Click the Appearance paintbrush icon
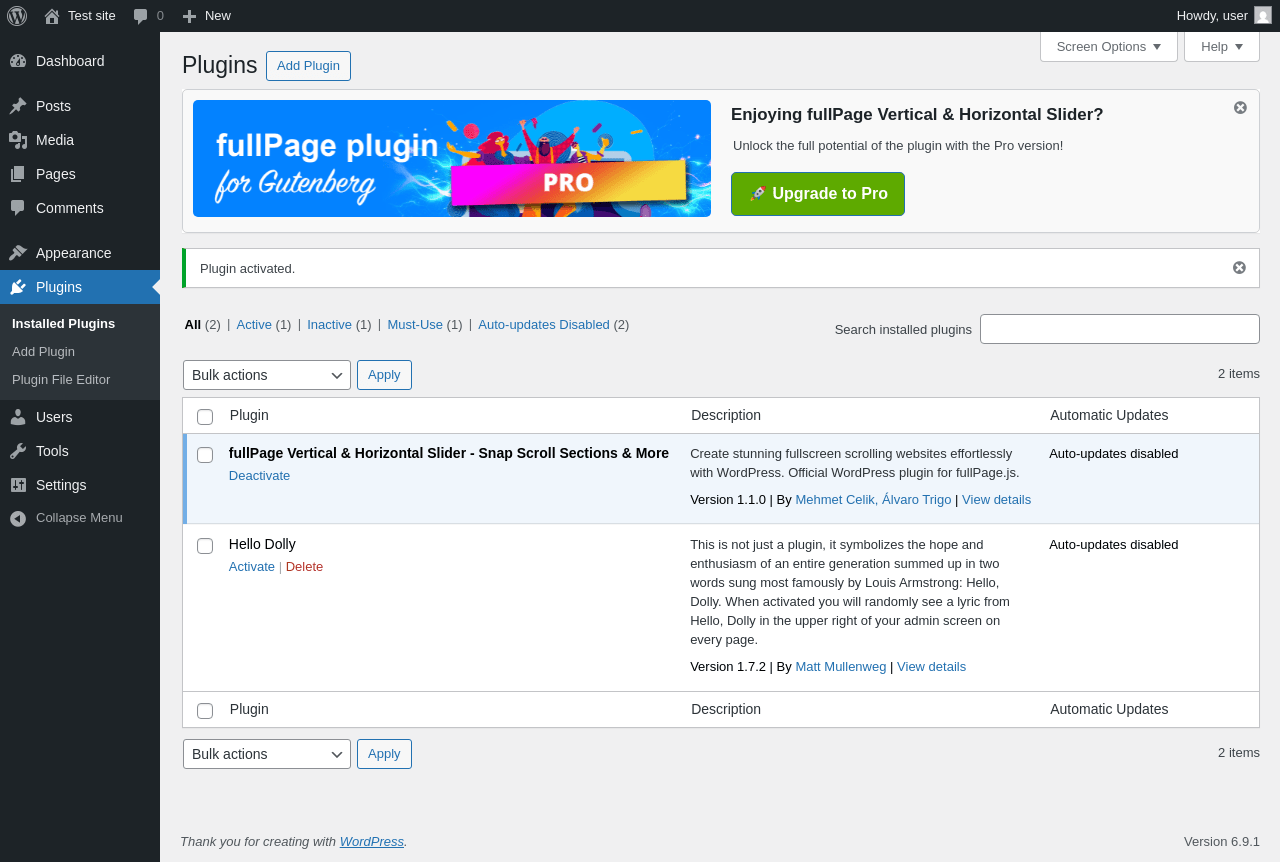Viewport: 1280px width, 862px height. (x=18, y=253)
